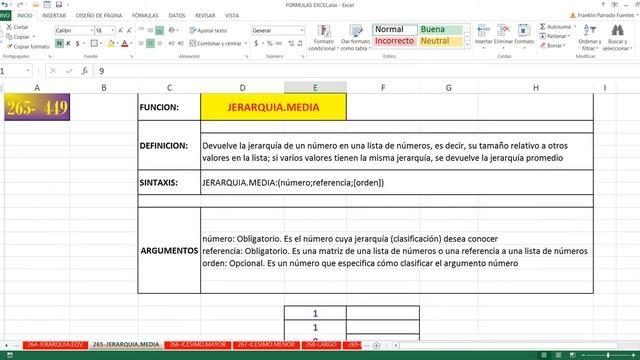Click Autosuma sigma button
This screenshot has height=360, width=640.
click(556, 27)
